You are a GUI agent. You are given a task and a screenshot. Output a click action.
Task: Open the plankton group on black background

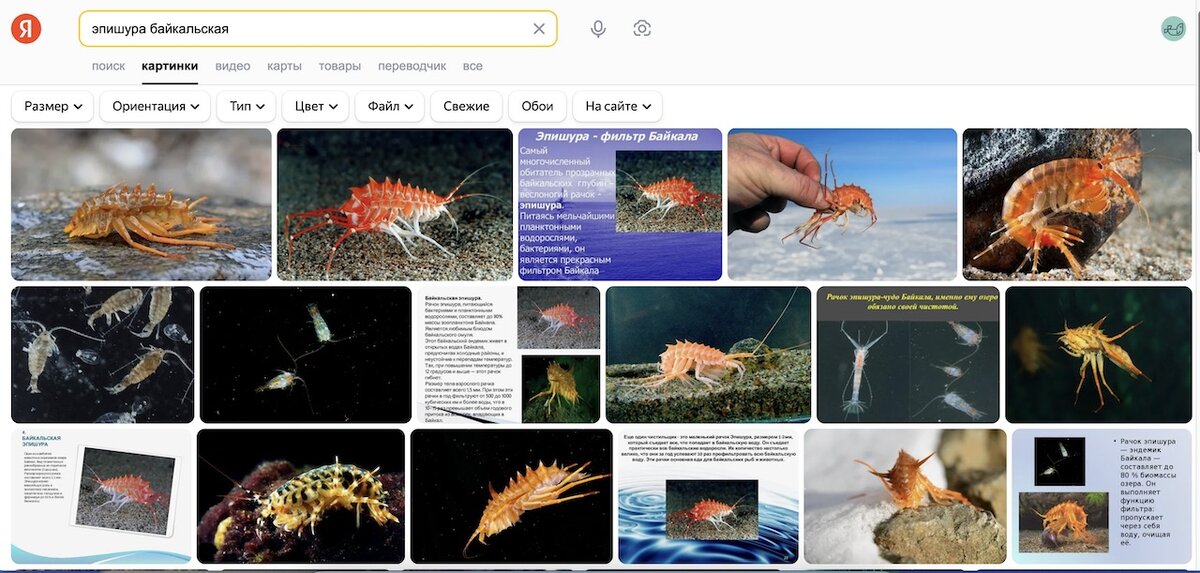click(x=103, y=355)
